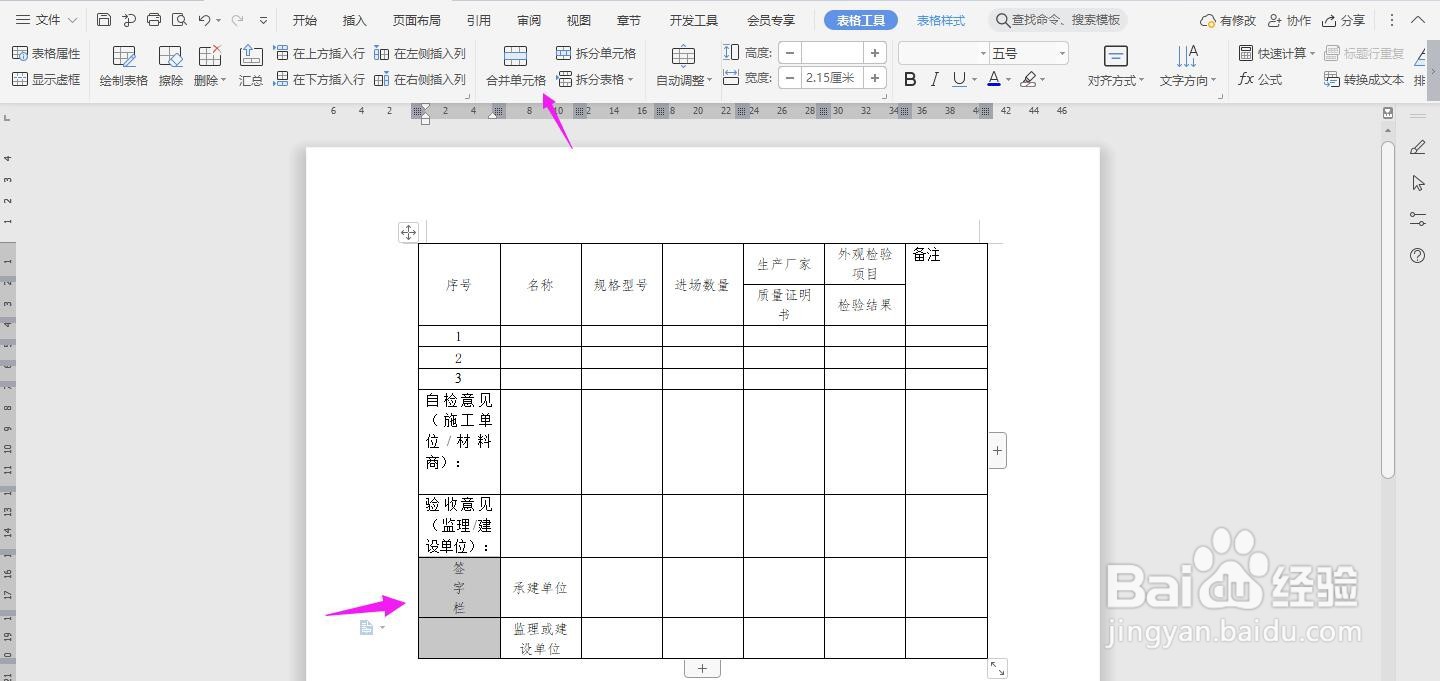Open 表格属性 table properties
Viewport: 1440px width, 681px height.
(47, 53)
